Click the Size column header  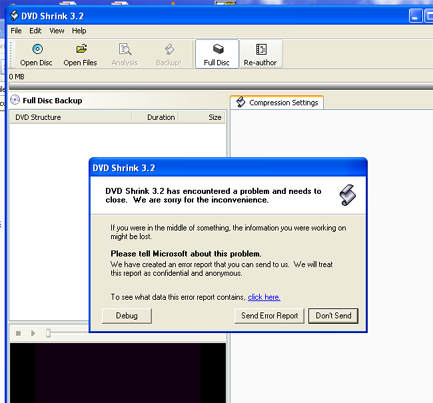[202, 117]
